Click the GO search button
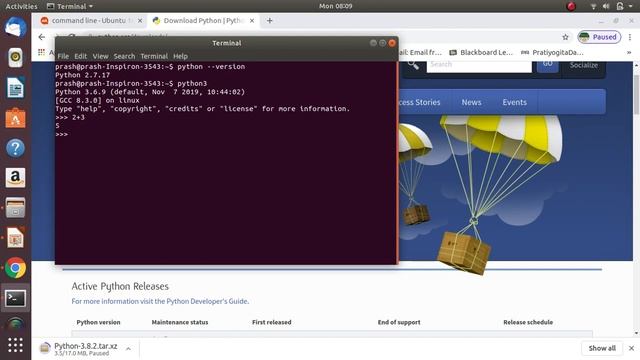The image size is (640, 360). pos(548,64)
